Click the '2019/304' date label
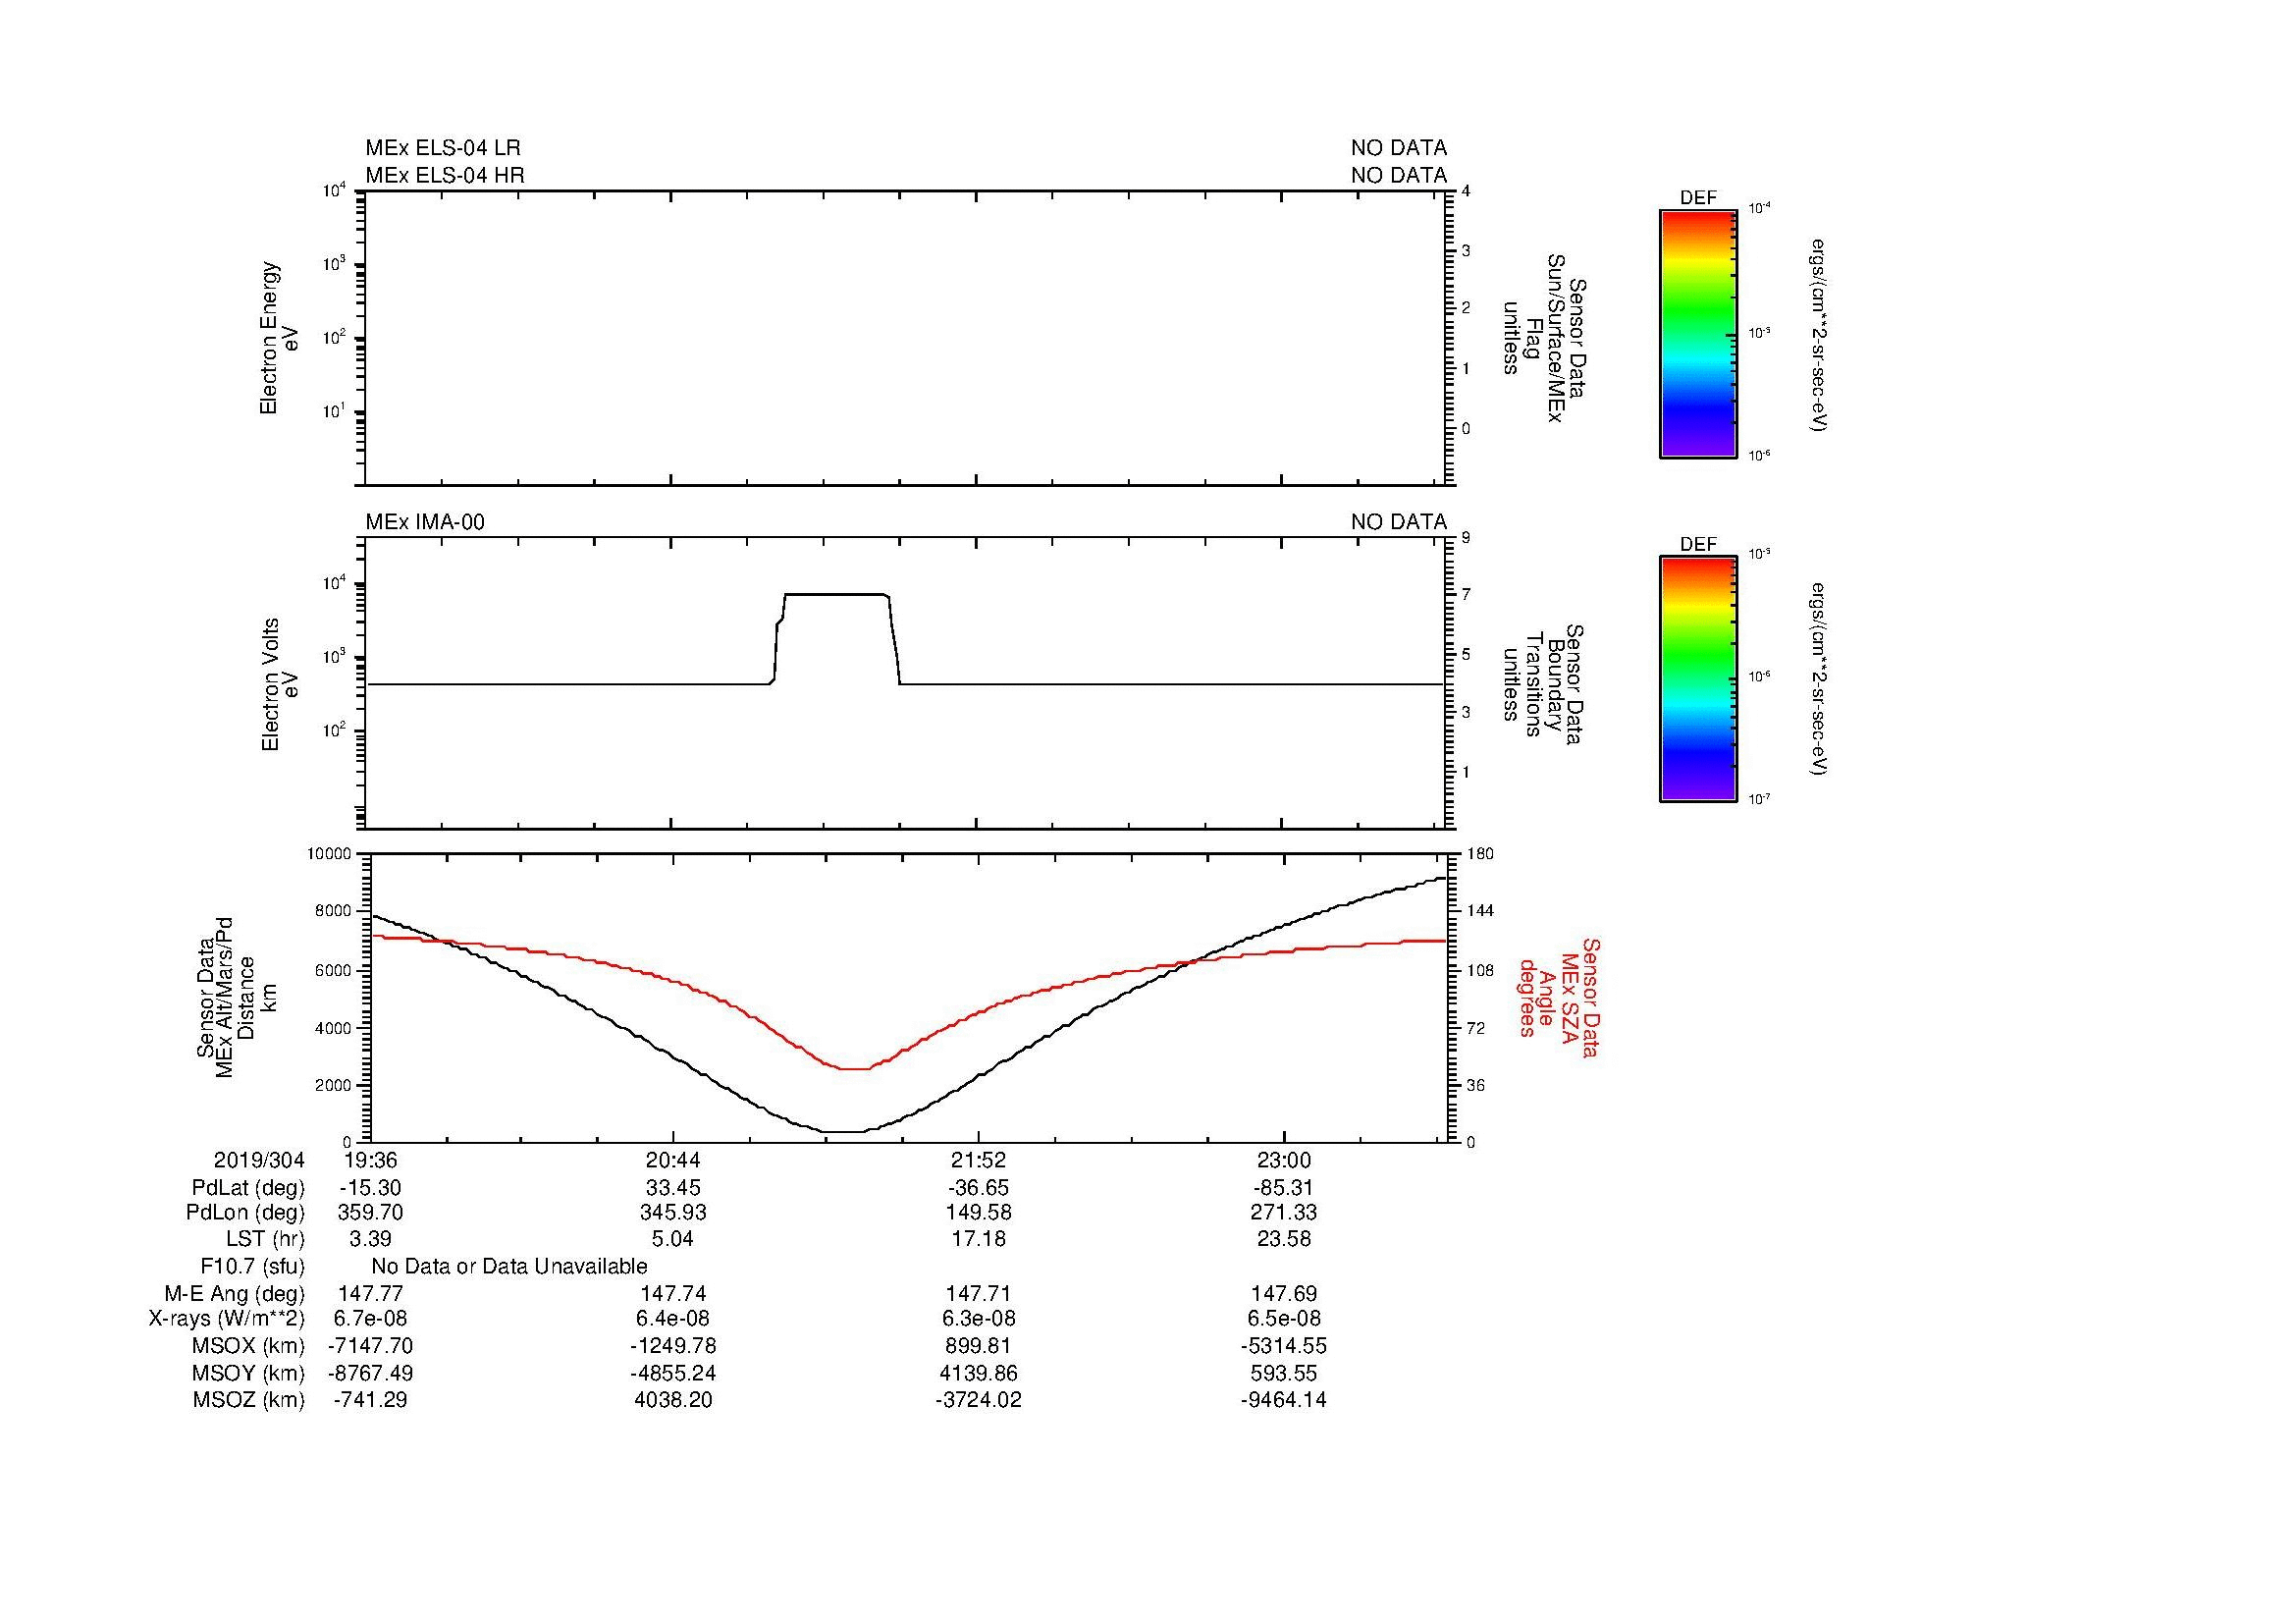The image size is (2296, 1623). (259, 1160)
